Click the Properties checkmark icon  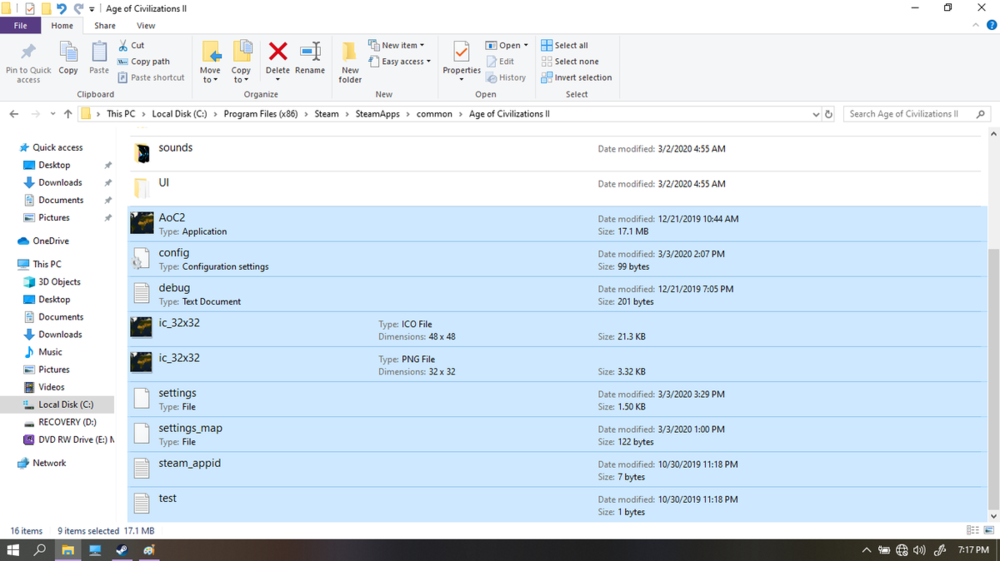[461, 52]
